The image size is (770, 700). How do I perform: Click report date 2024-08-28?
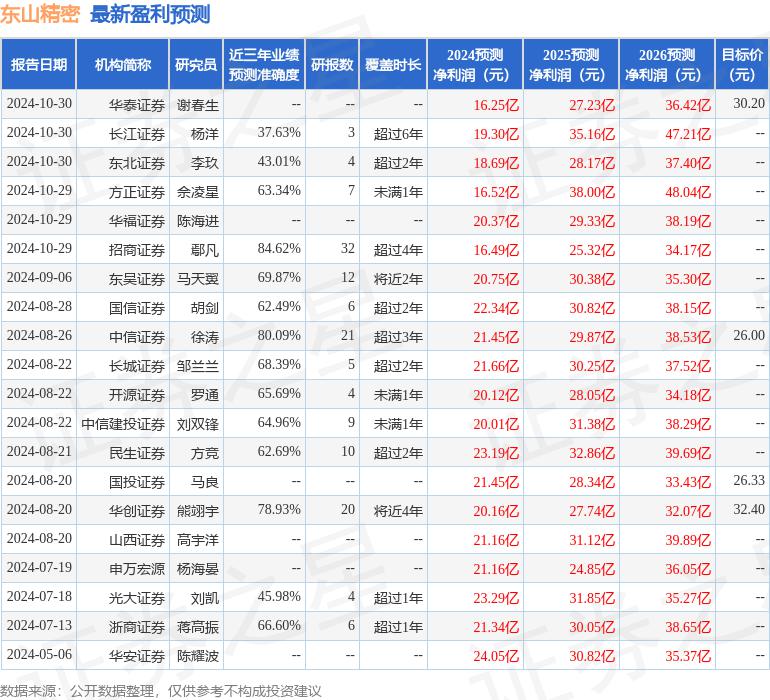[x=39, y=307]
